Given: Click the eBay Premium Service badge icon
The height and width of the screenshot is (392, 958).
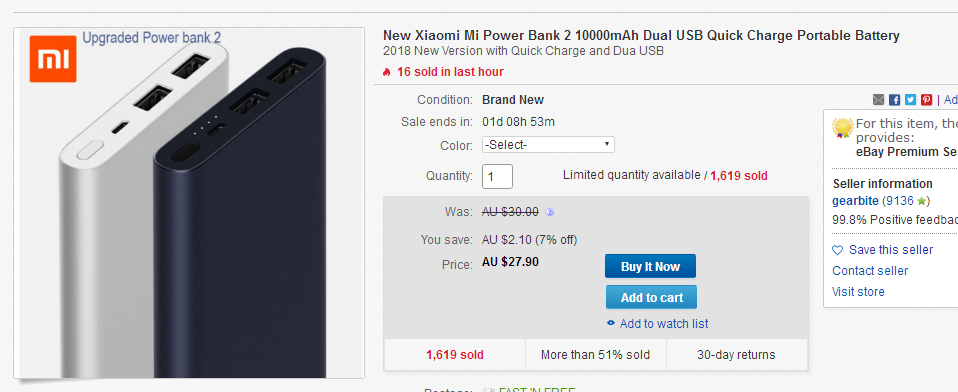Looking at the screenshot, I should click(x=843, y=128).
